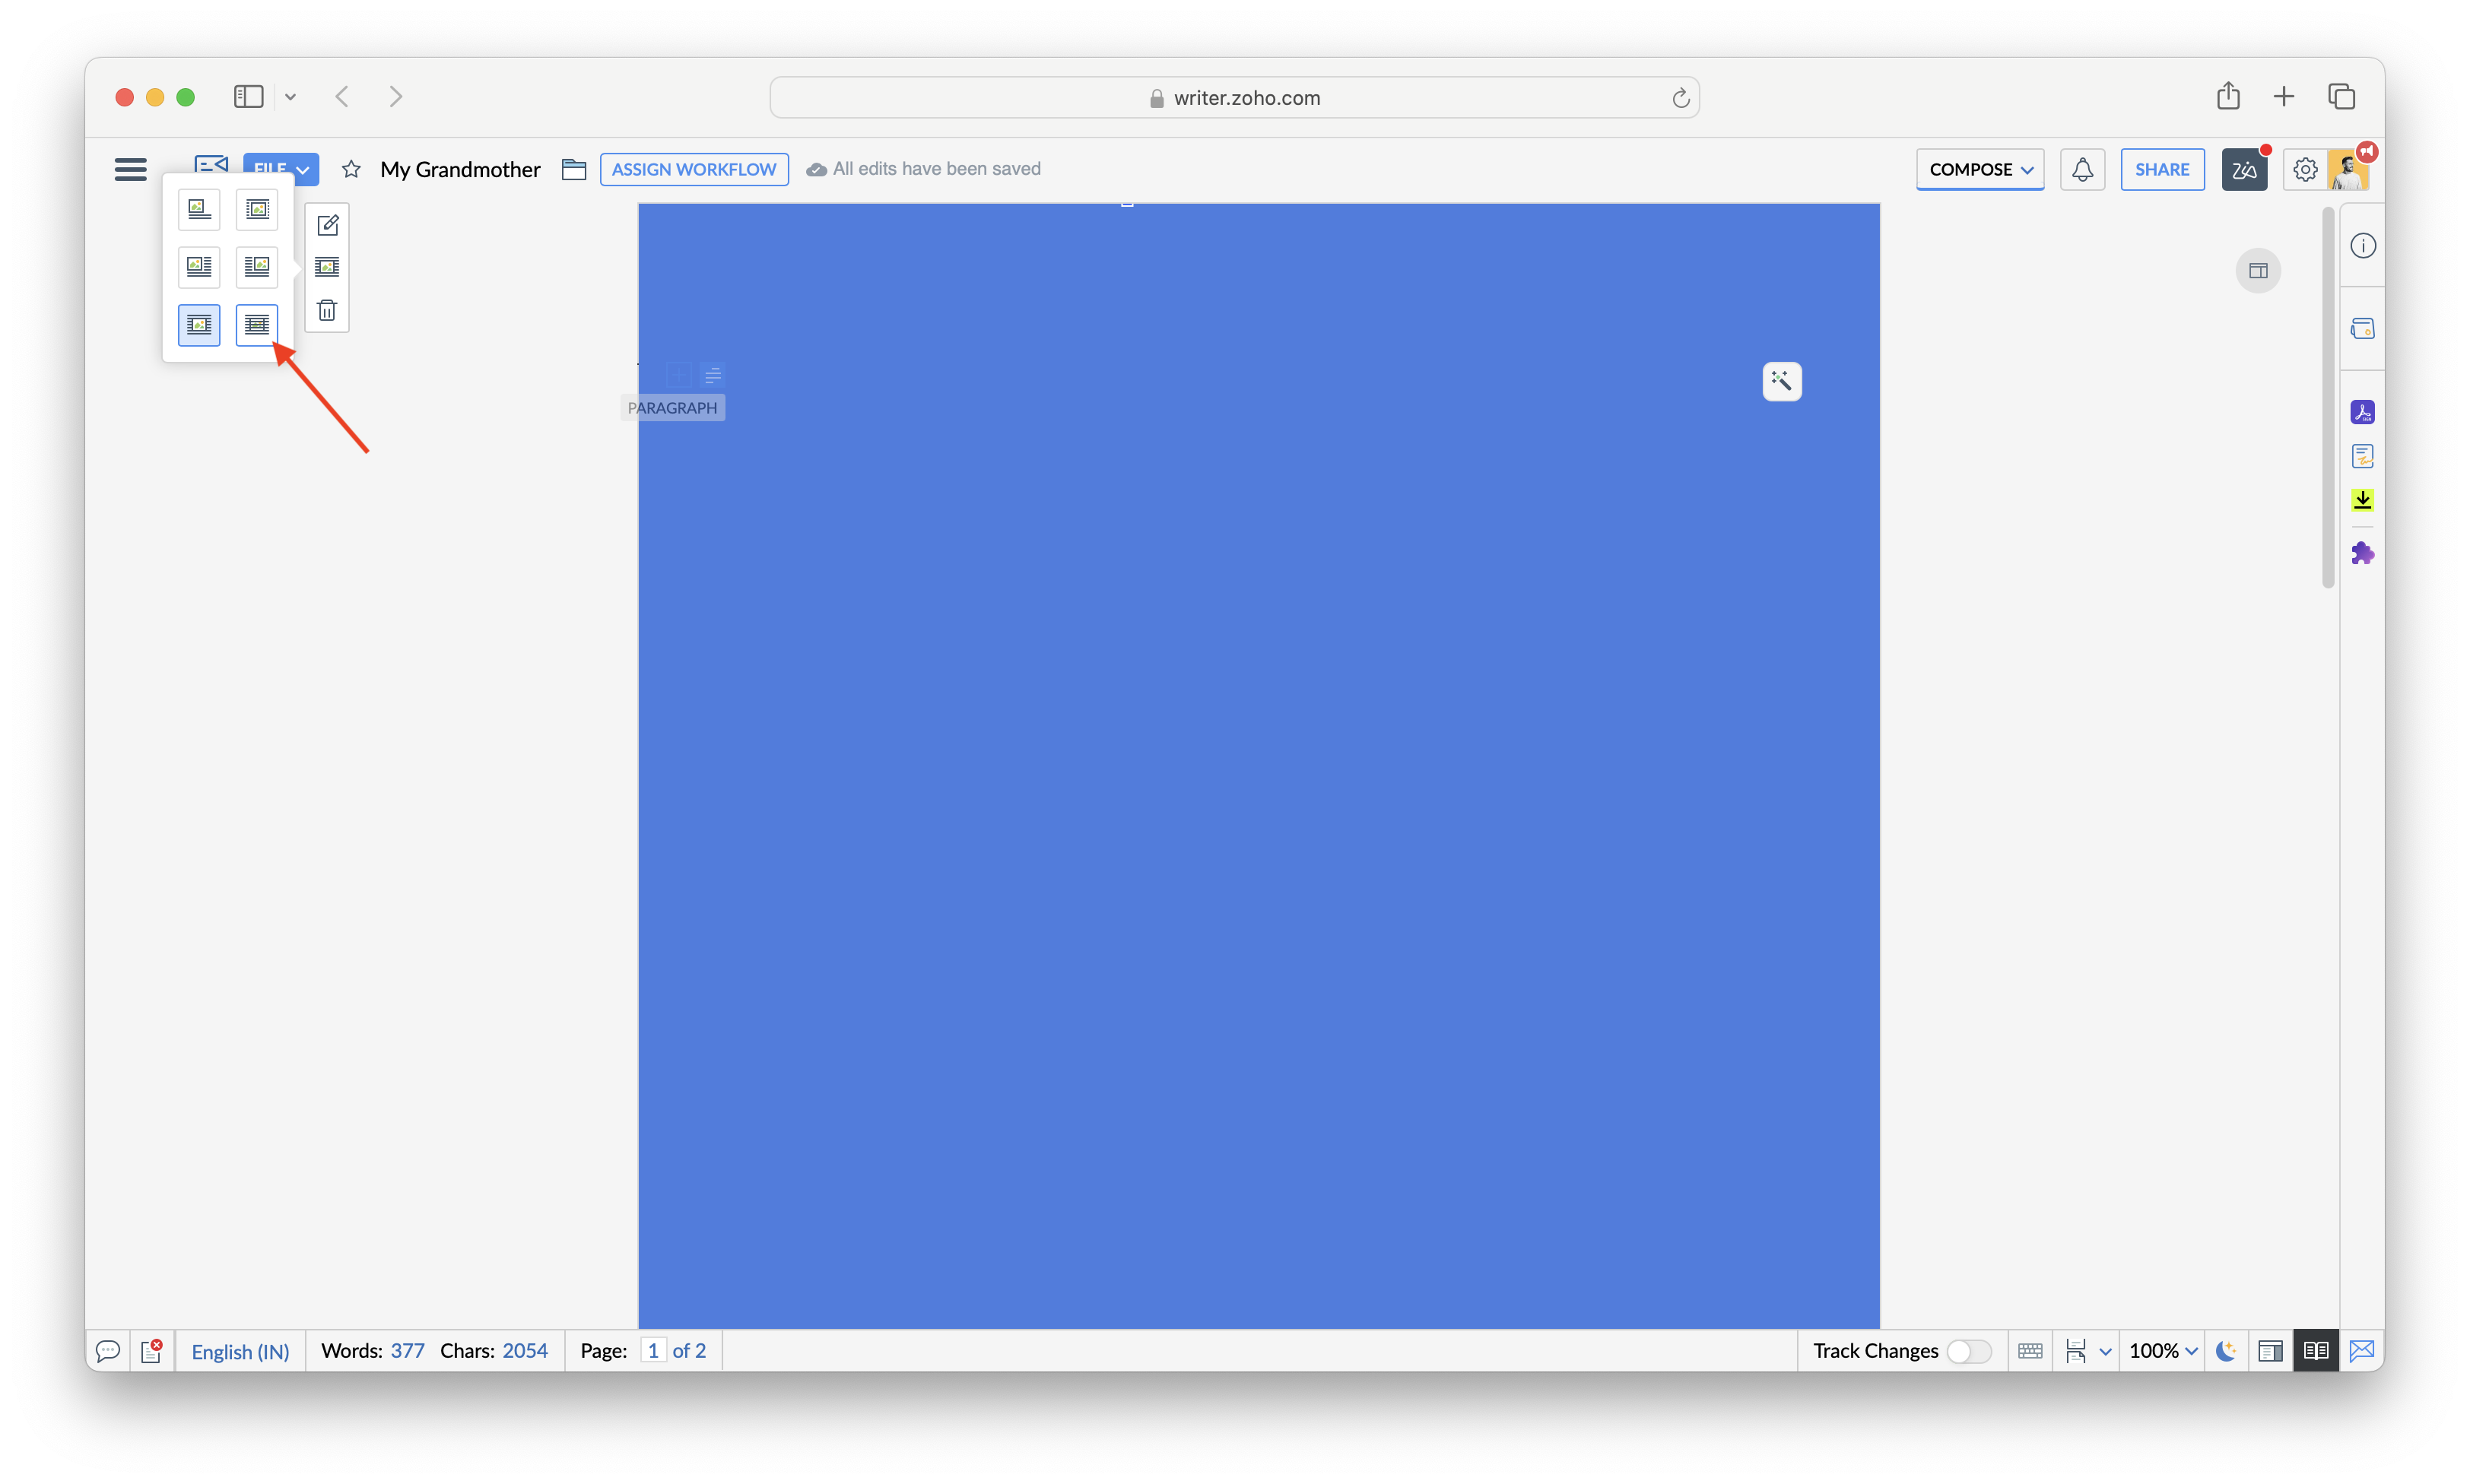This screenshot has width=2470, height=1484.
Task: Open the folder location icon beside title
Action: tap(574, 169)
